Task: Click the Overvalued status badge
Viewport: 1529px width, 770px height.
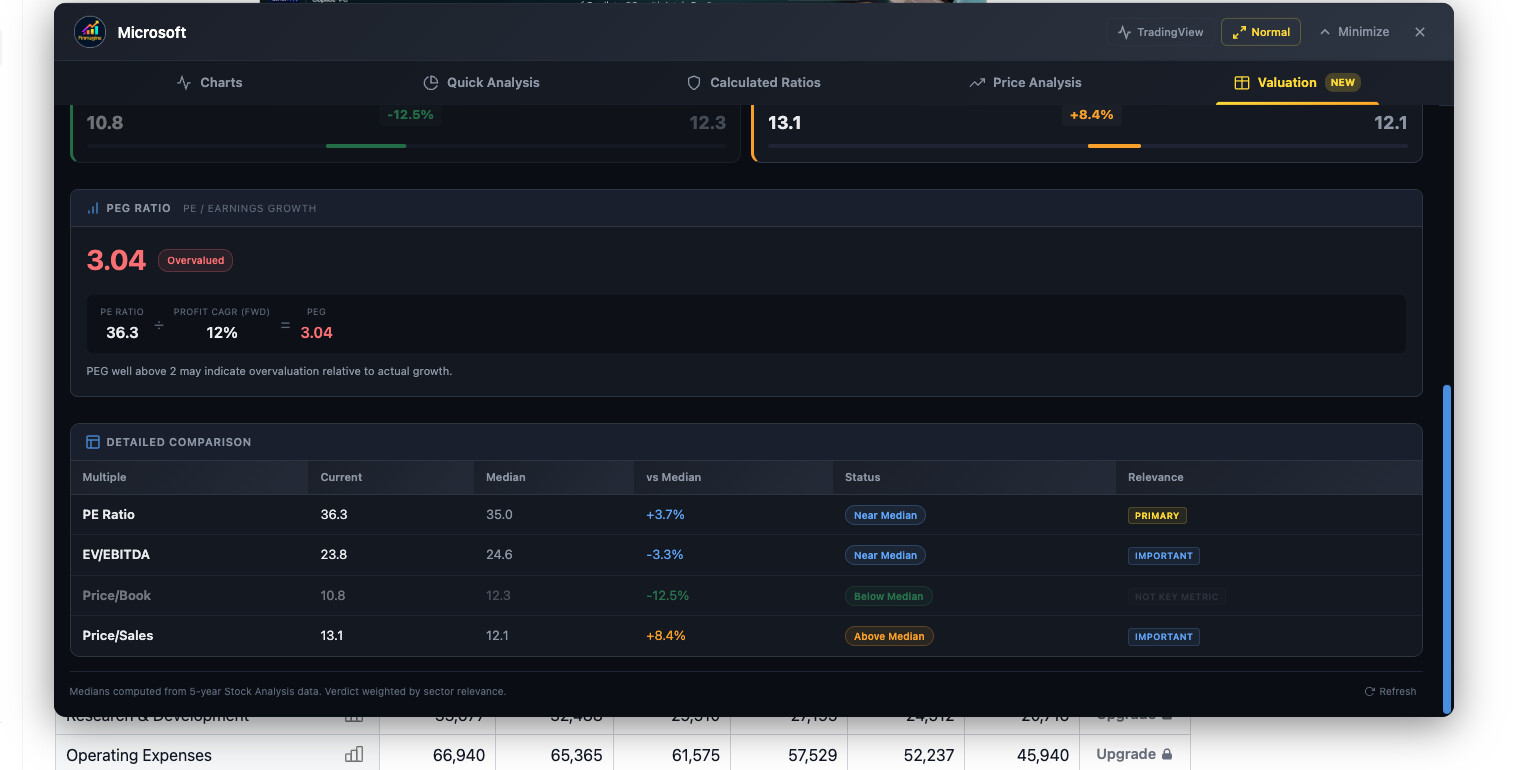Action: [195, 261]
